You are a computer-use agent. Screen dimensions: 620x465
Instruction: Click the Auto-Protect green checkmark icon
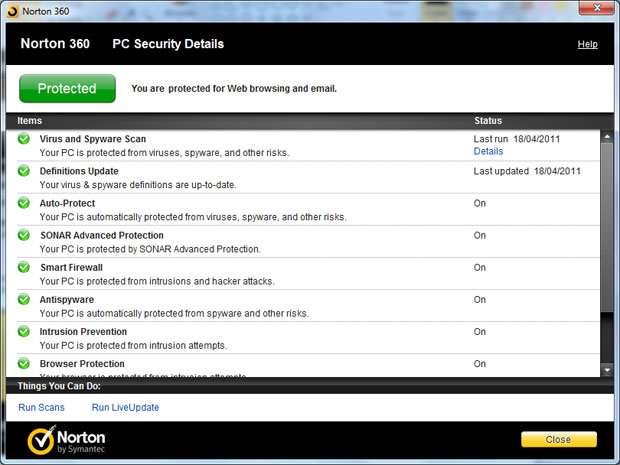24,203
